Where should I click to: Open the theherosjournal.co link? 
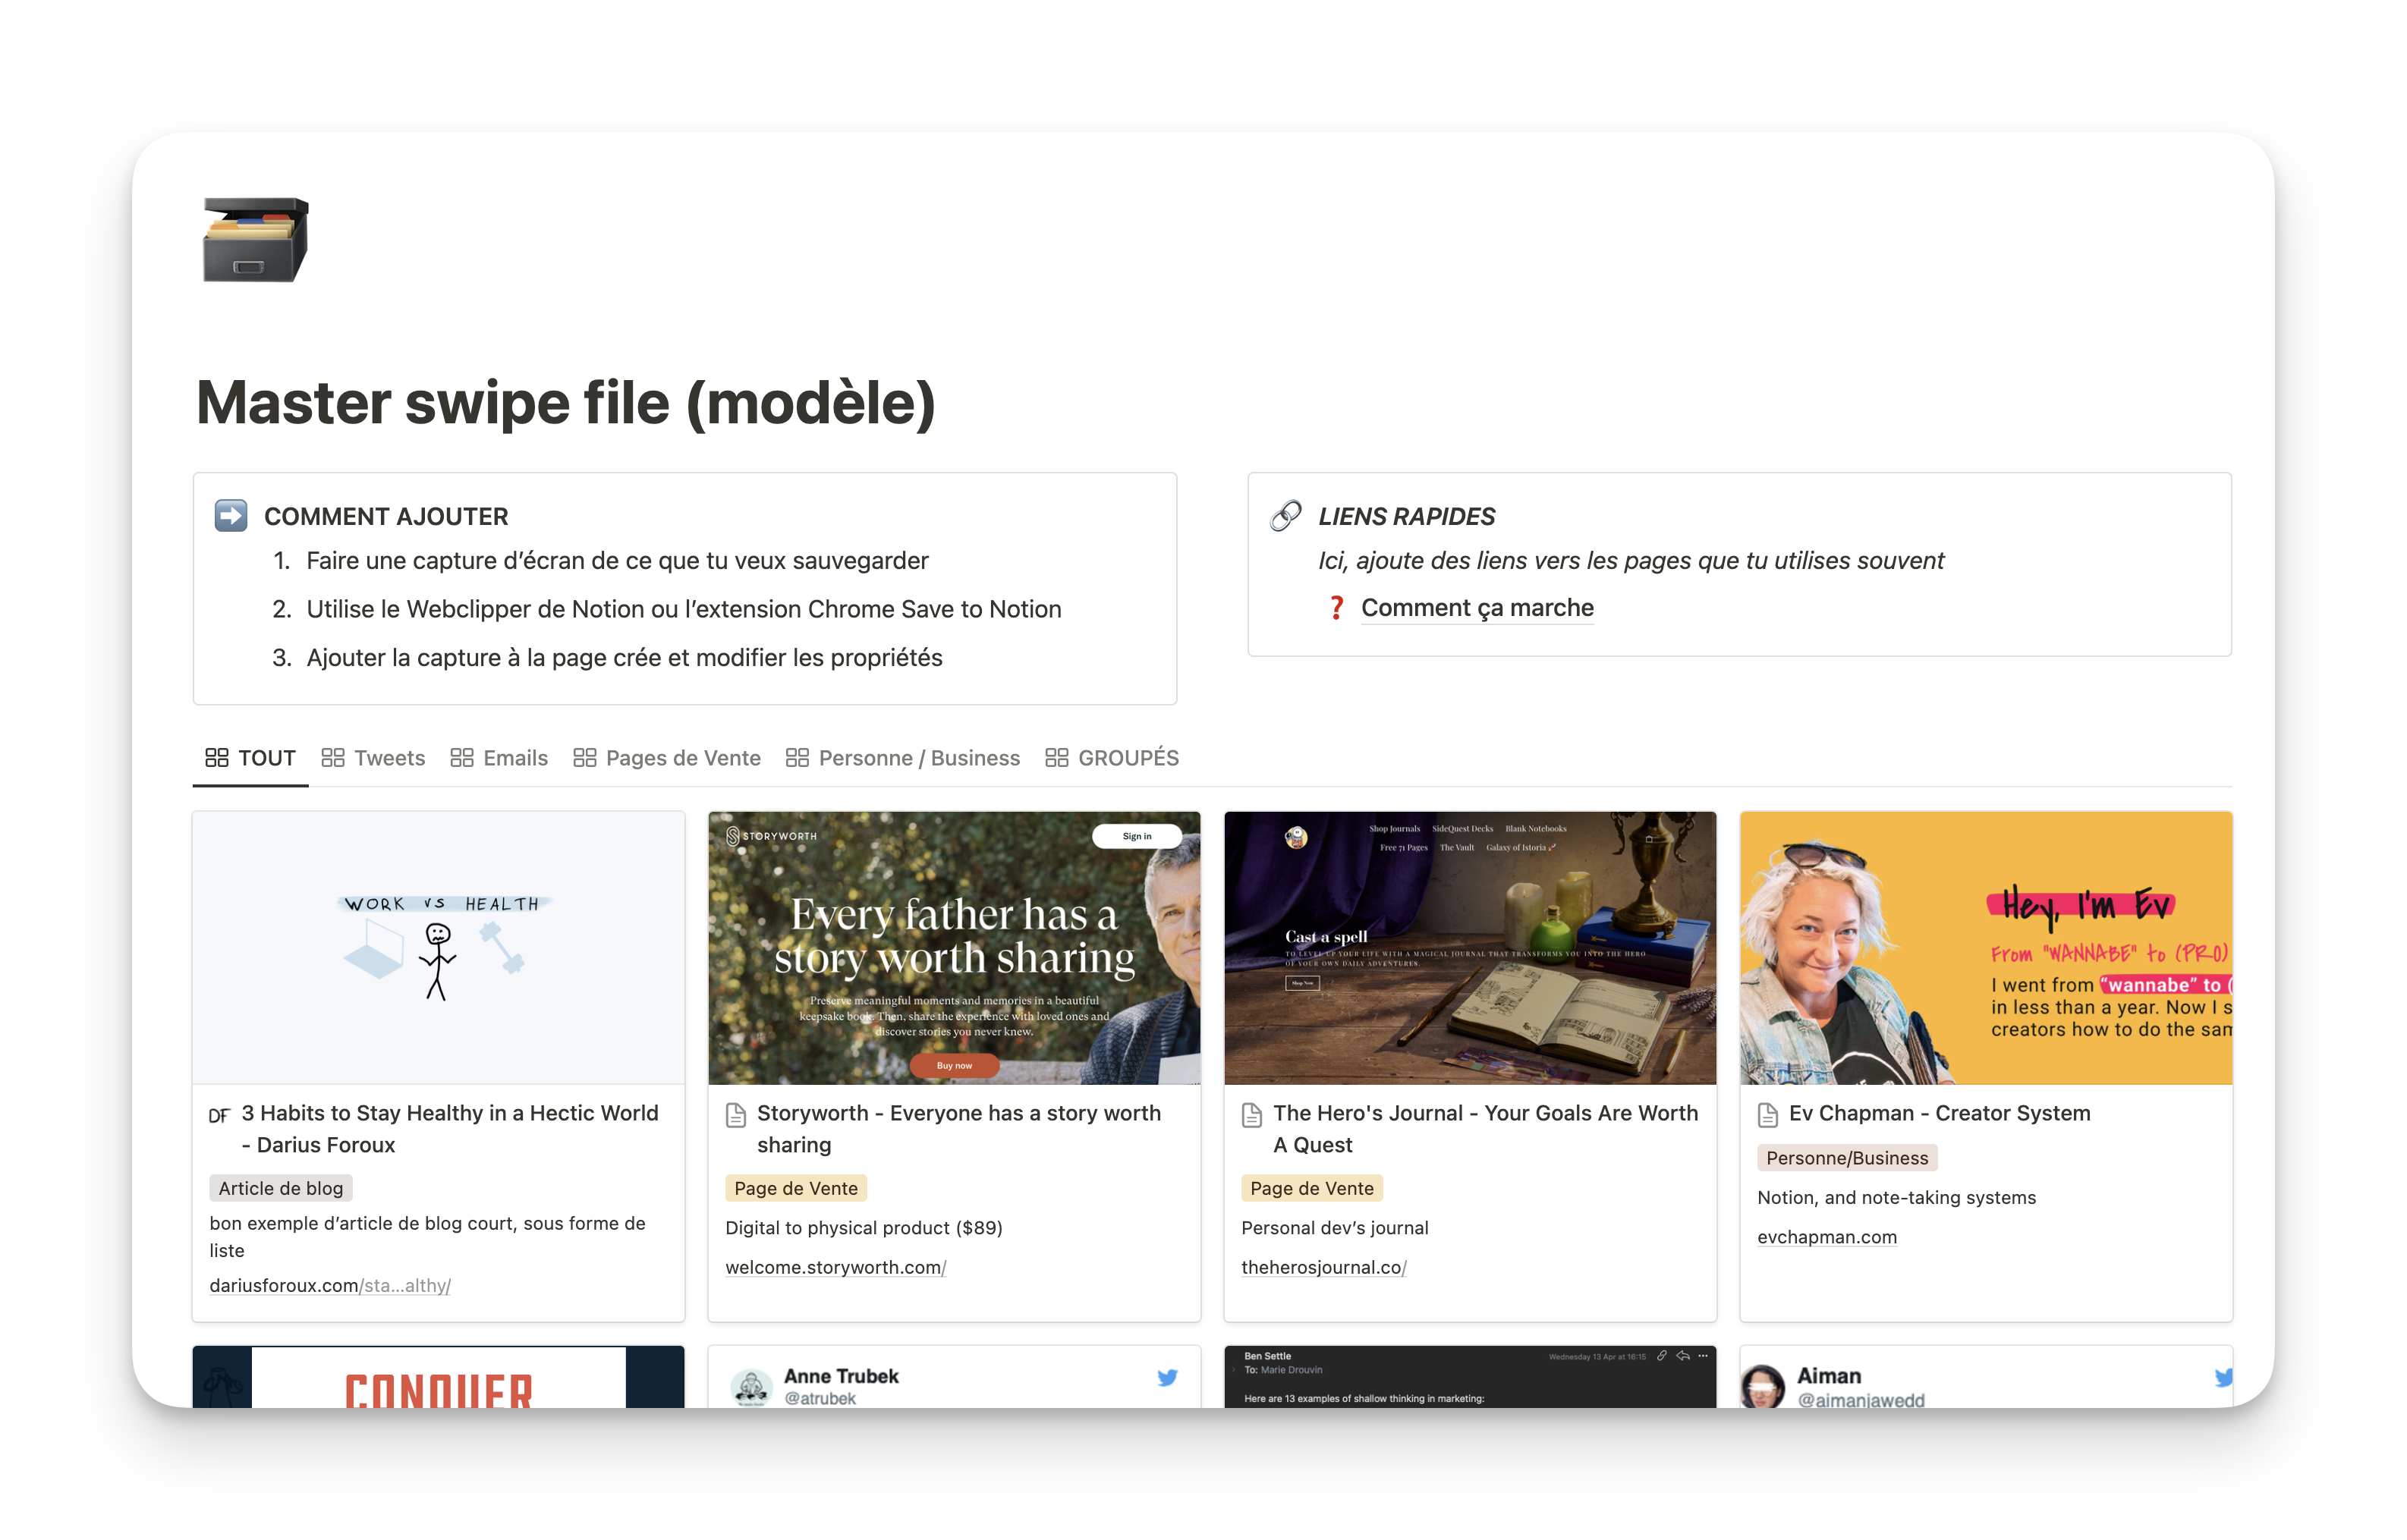click(x=1323, y=1267)
